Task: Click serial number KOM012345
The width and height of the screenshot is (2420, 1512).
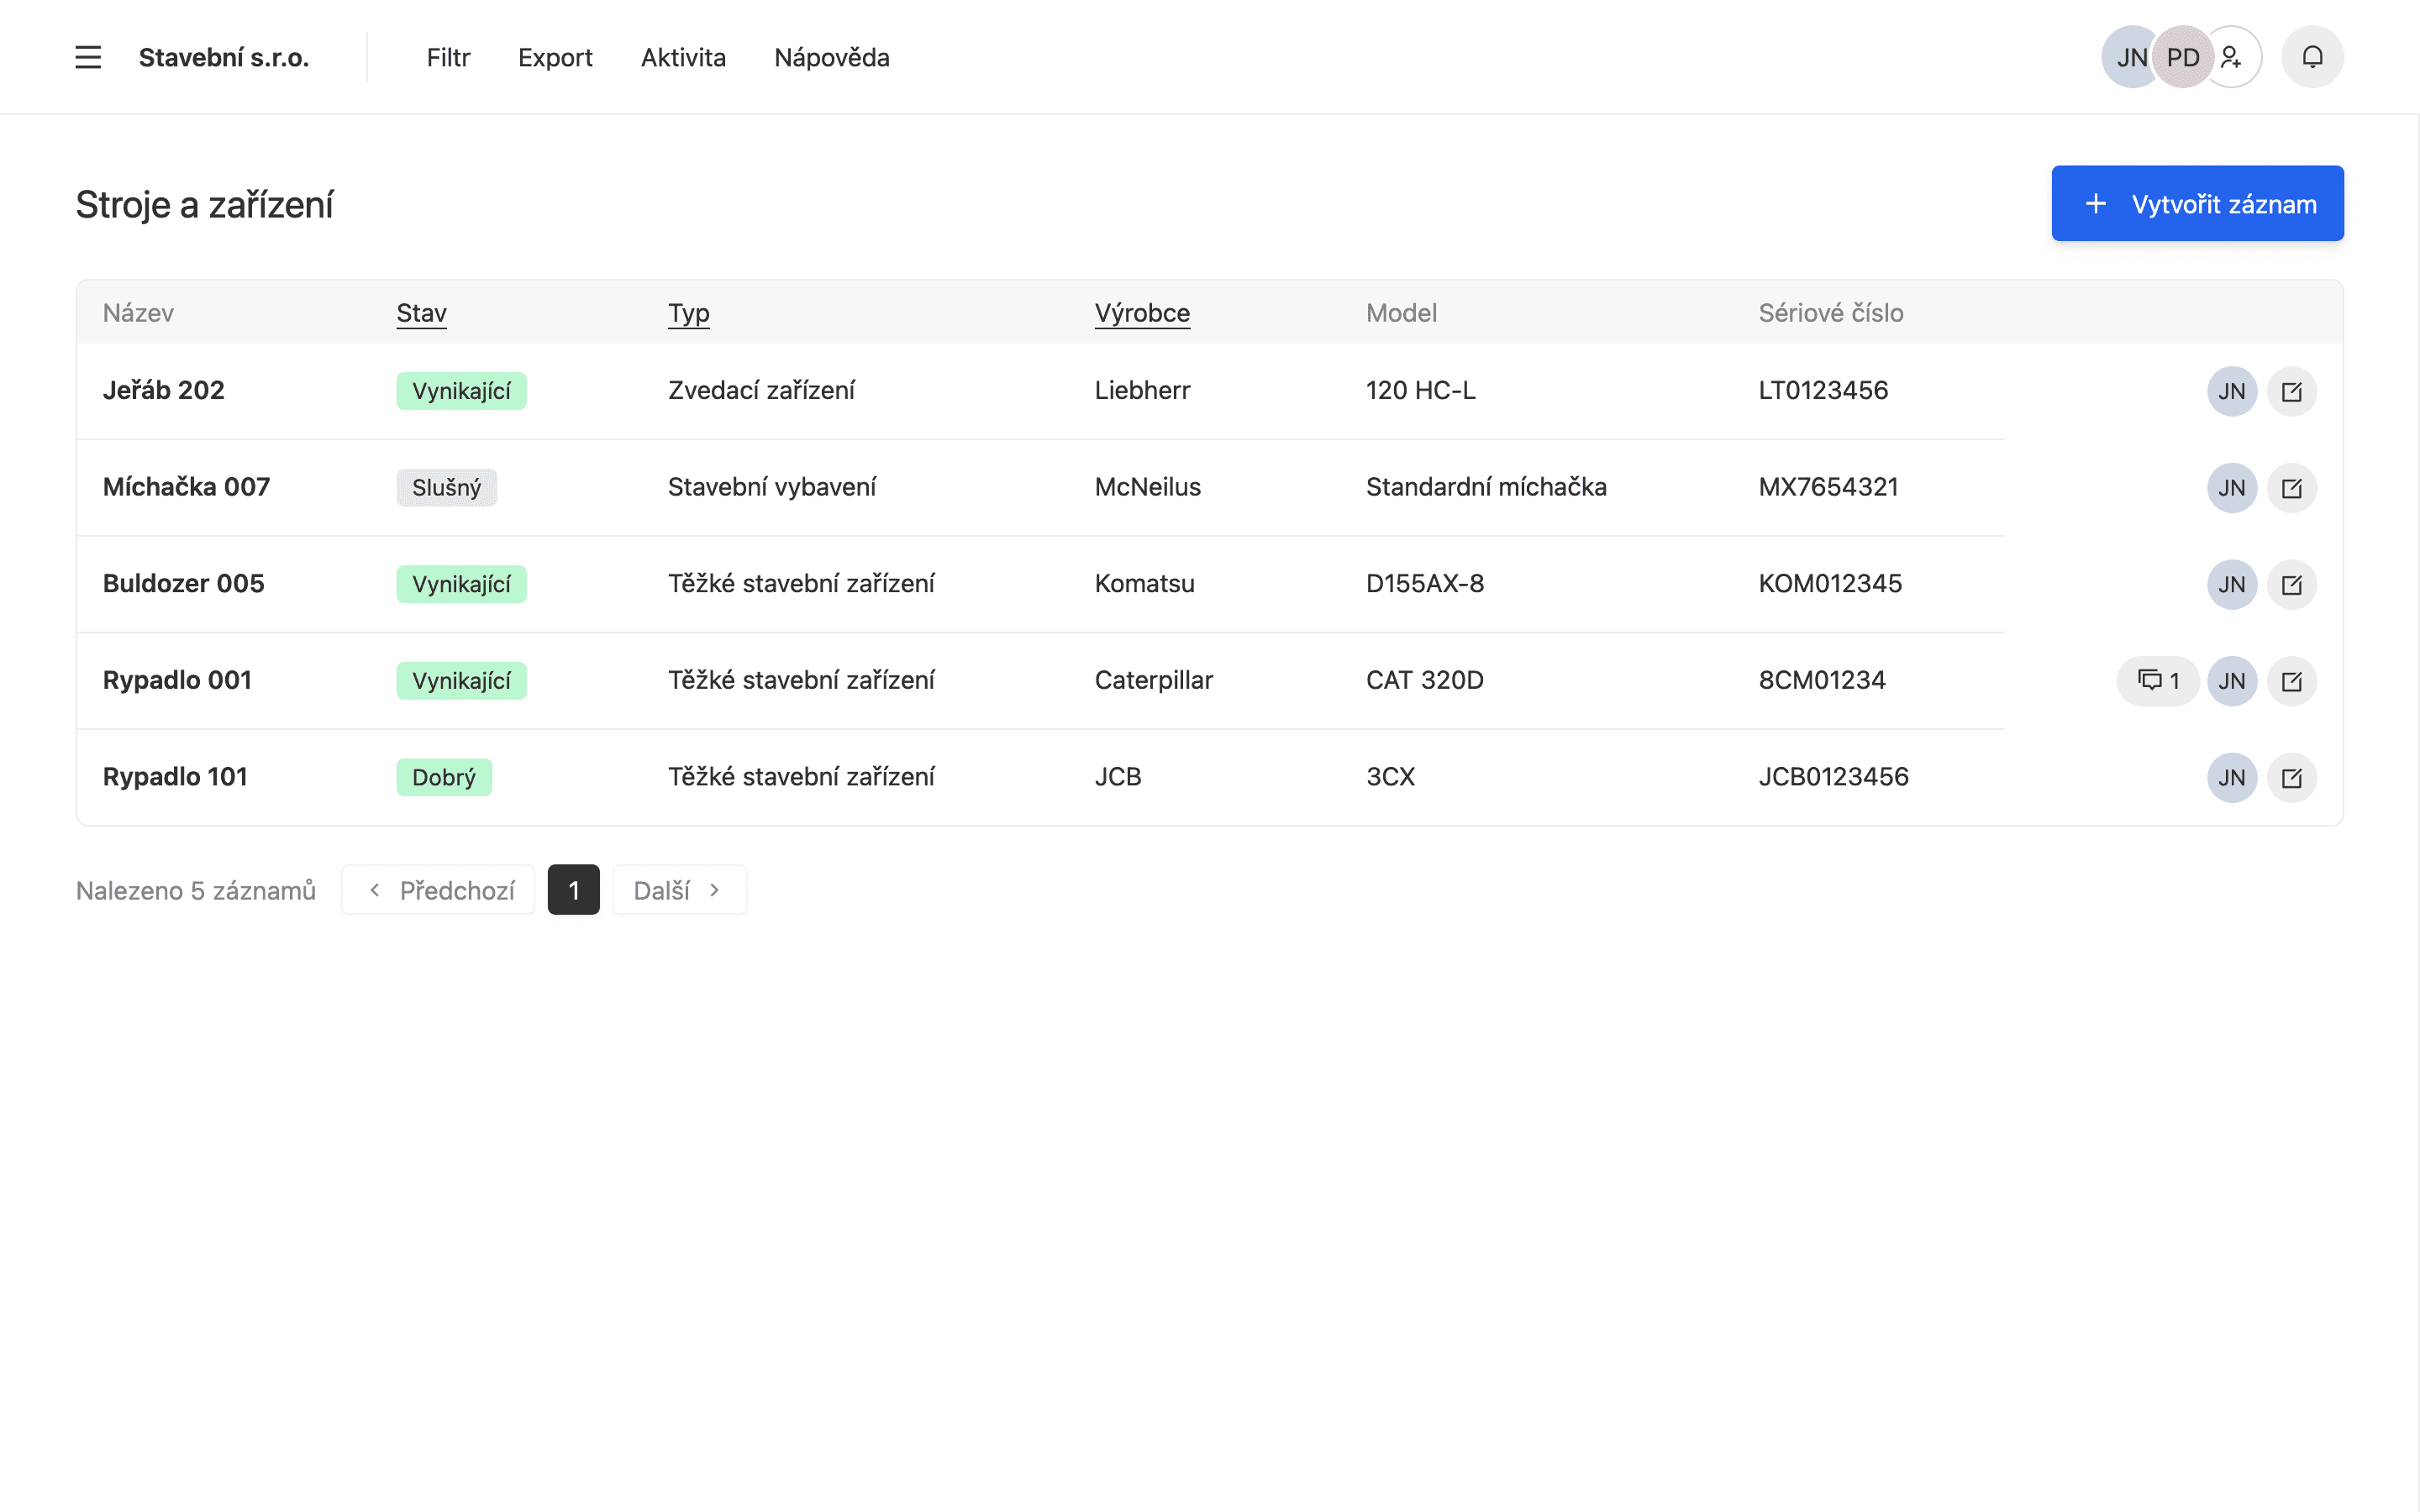Action: 1830,583
